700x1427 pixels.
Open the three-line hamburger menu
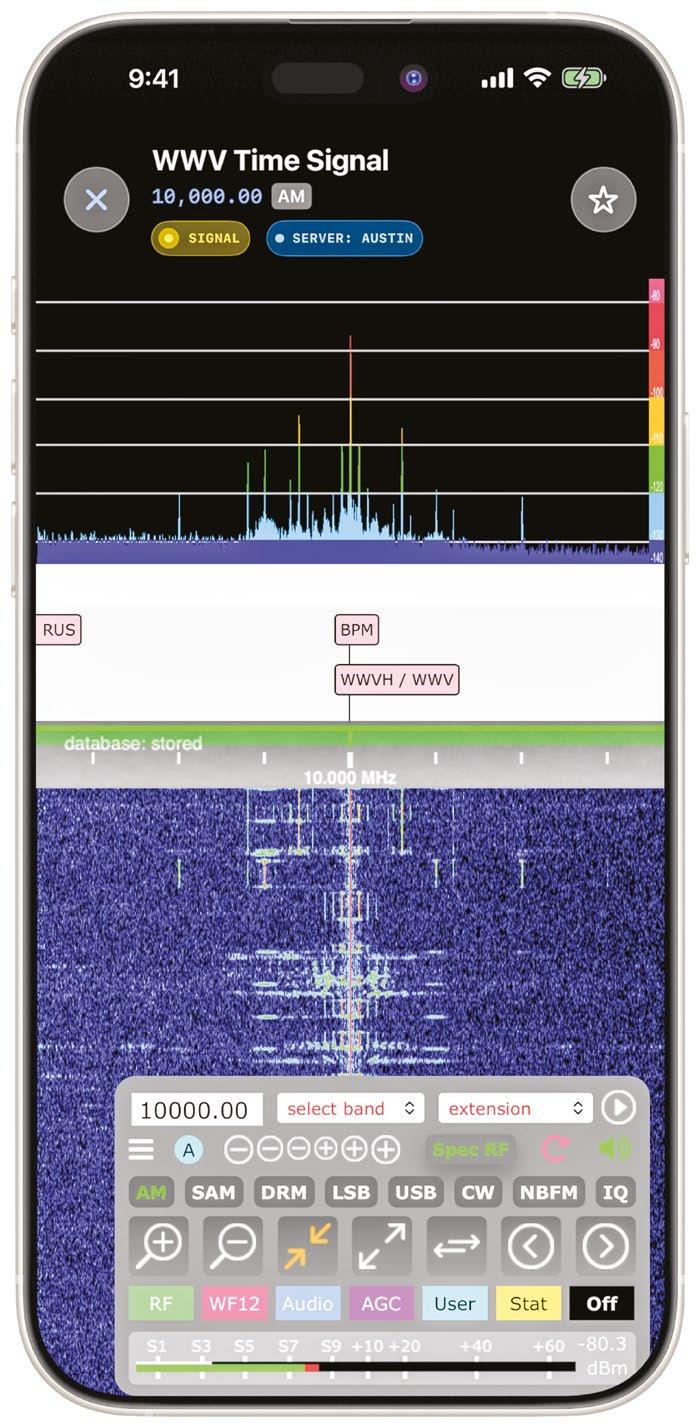coord(142,1150)
